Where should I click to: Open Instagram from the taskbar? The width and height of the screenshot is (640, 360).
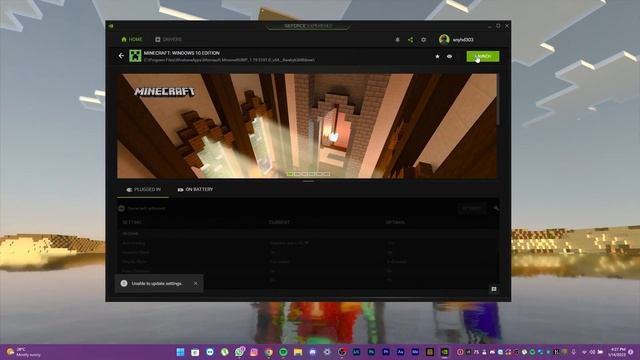click(254, 352)
